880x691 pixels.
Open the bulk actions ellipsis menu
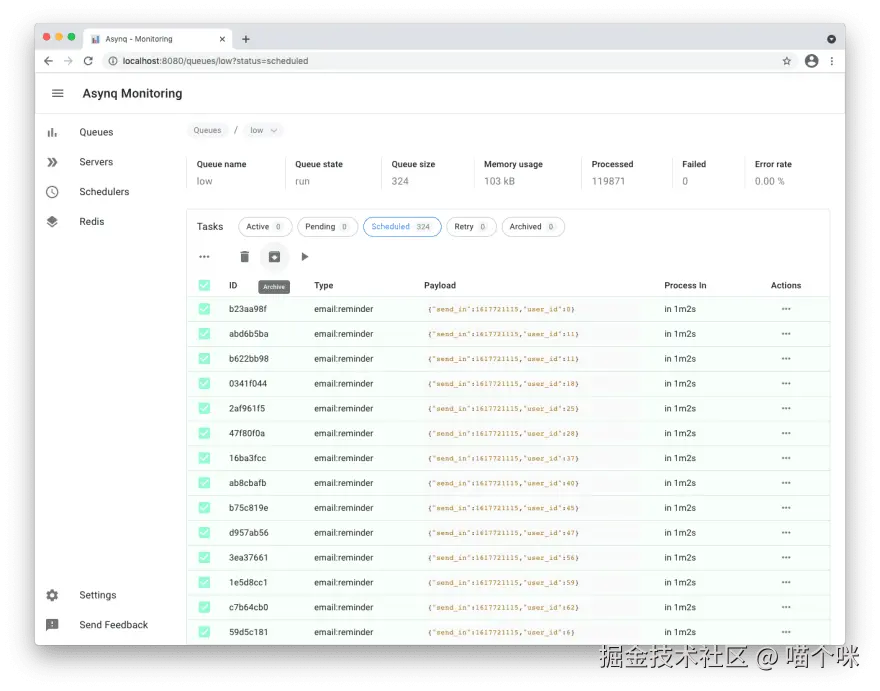tap(204, 257)
